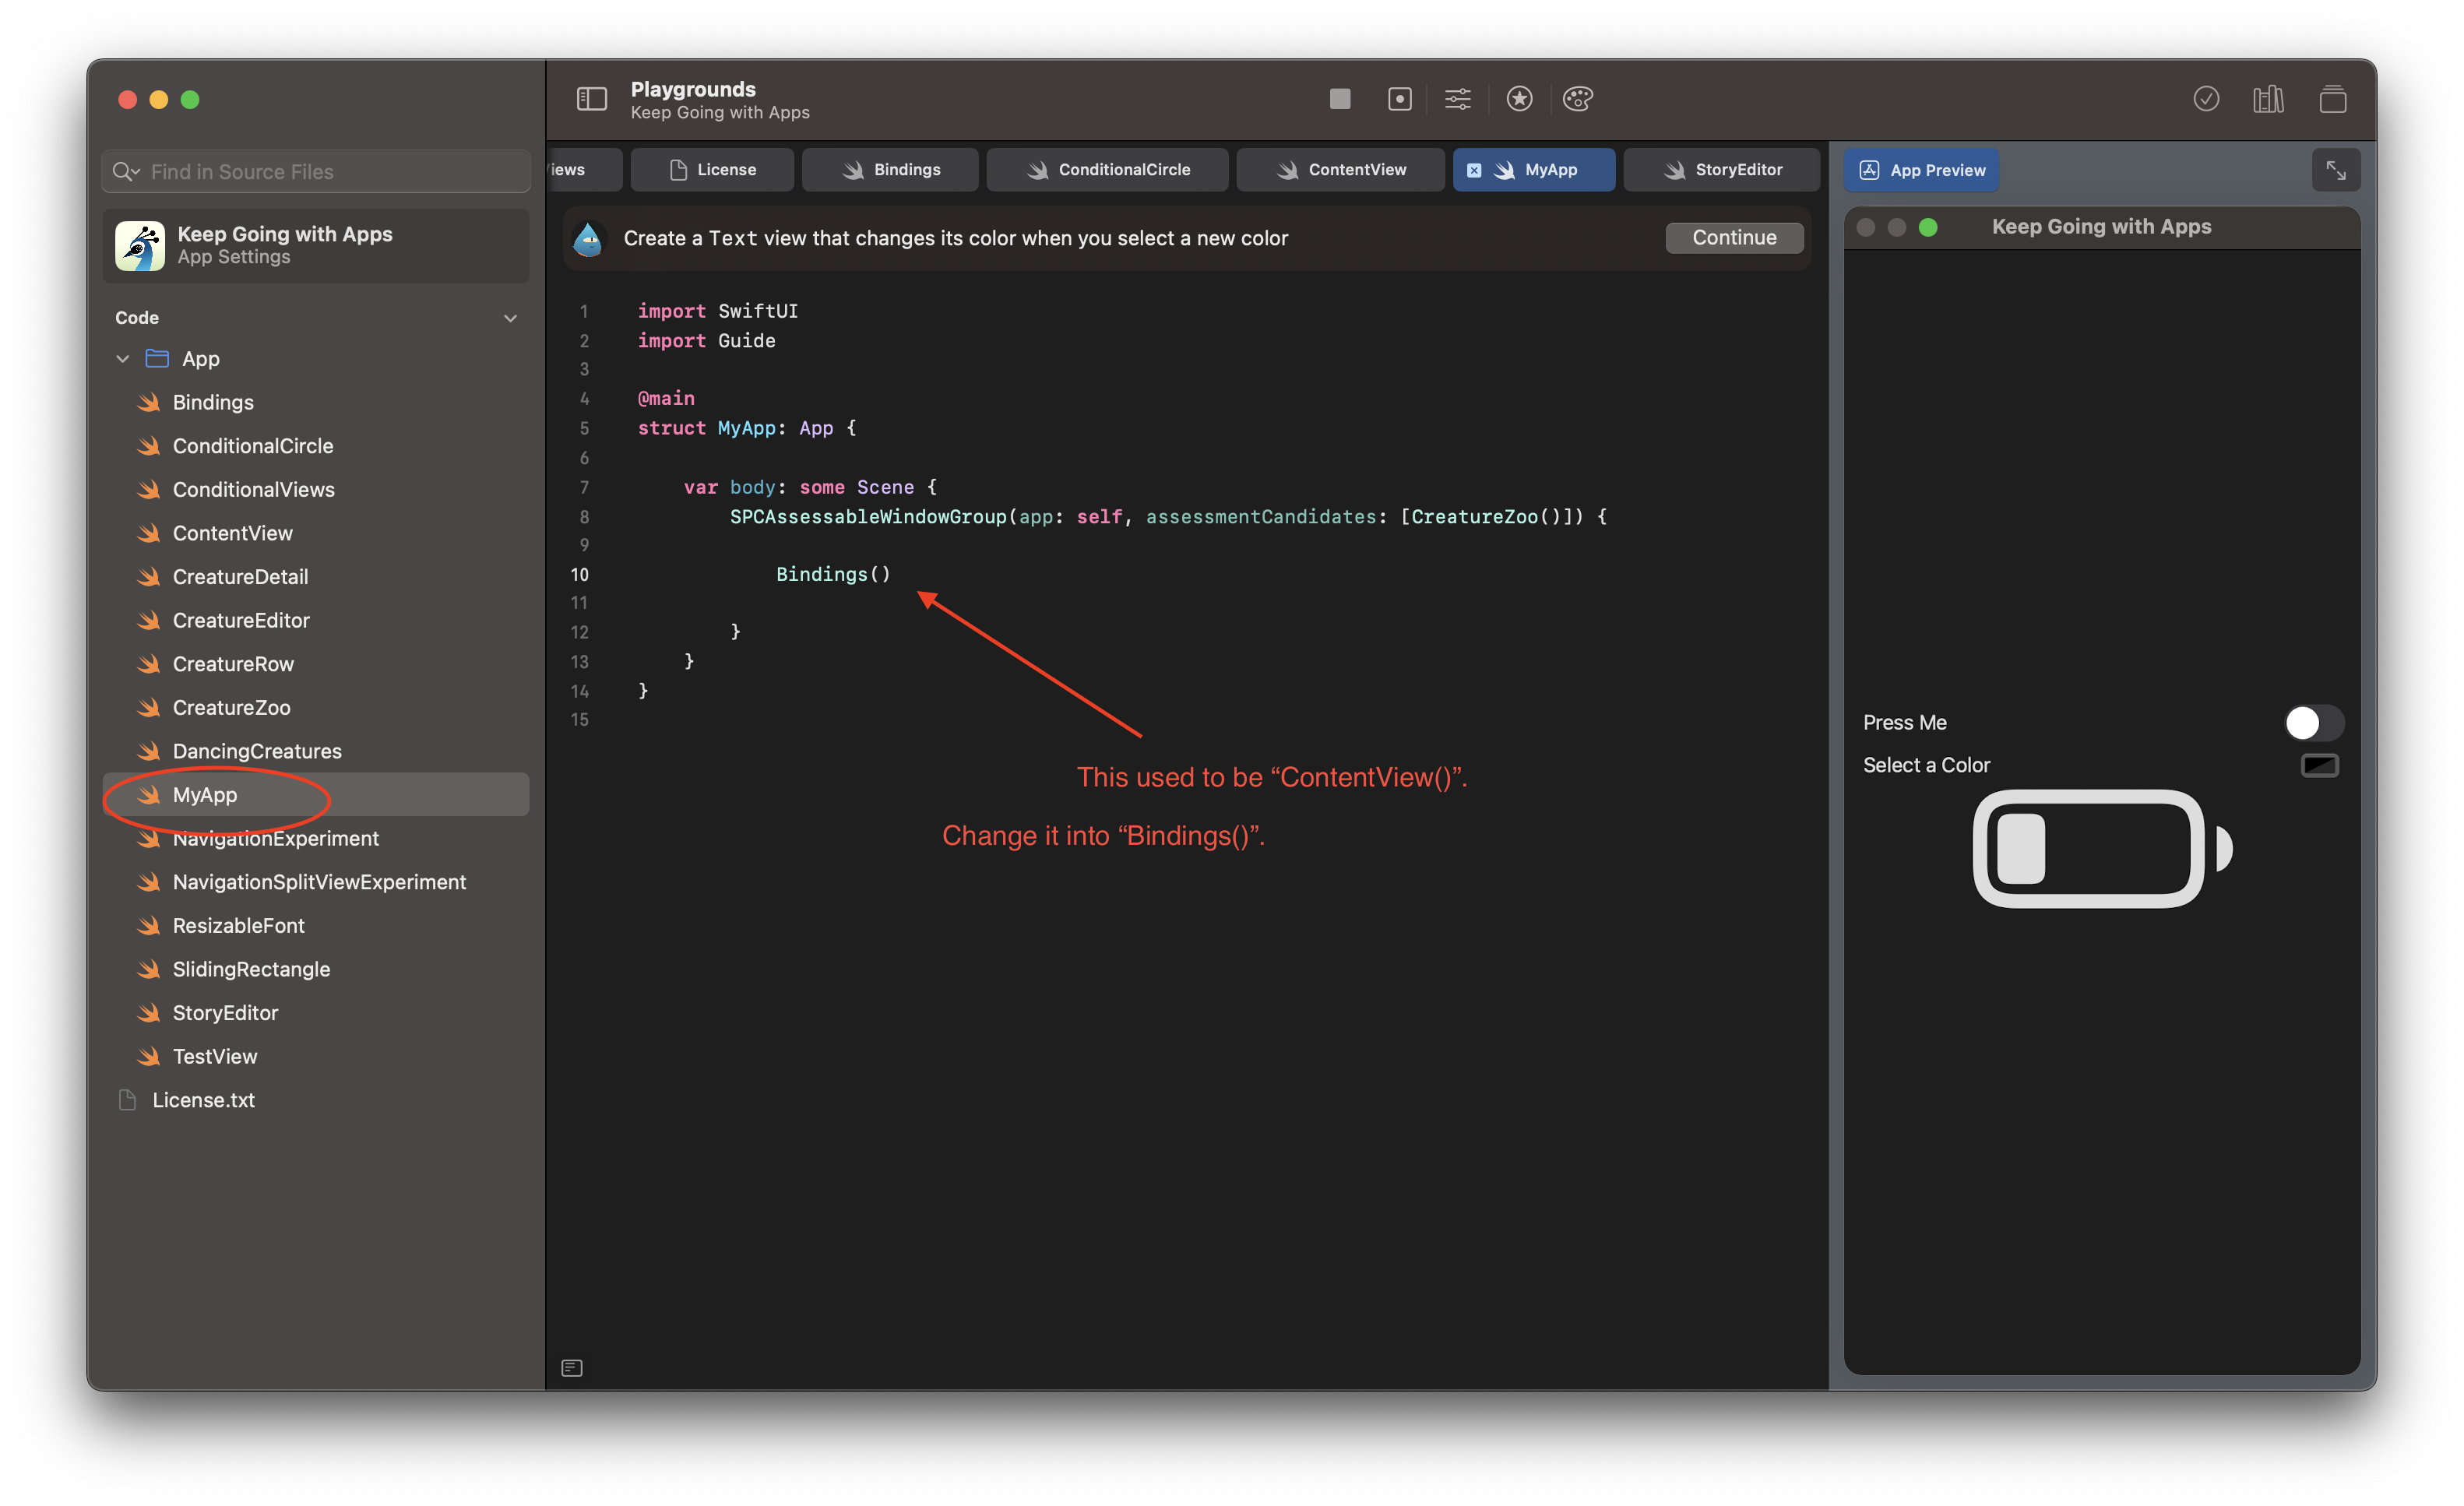
Task: Stop the running app with the square icon
Action: (1340, 98)
